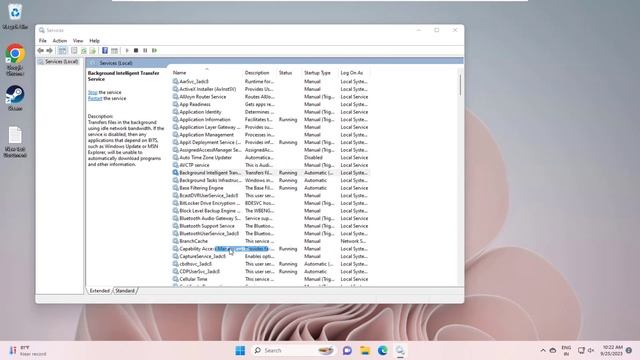This screenshot has height=360, width=640.
Task: Click the gear icon beside Block Level Backup Engine
Action: point(176,211)
